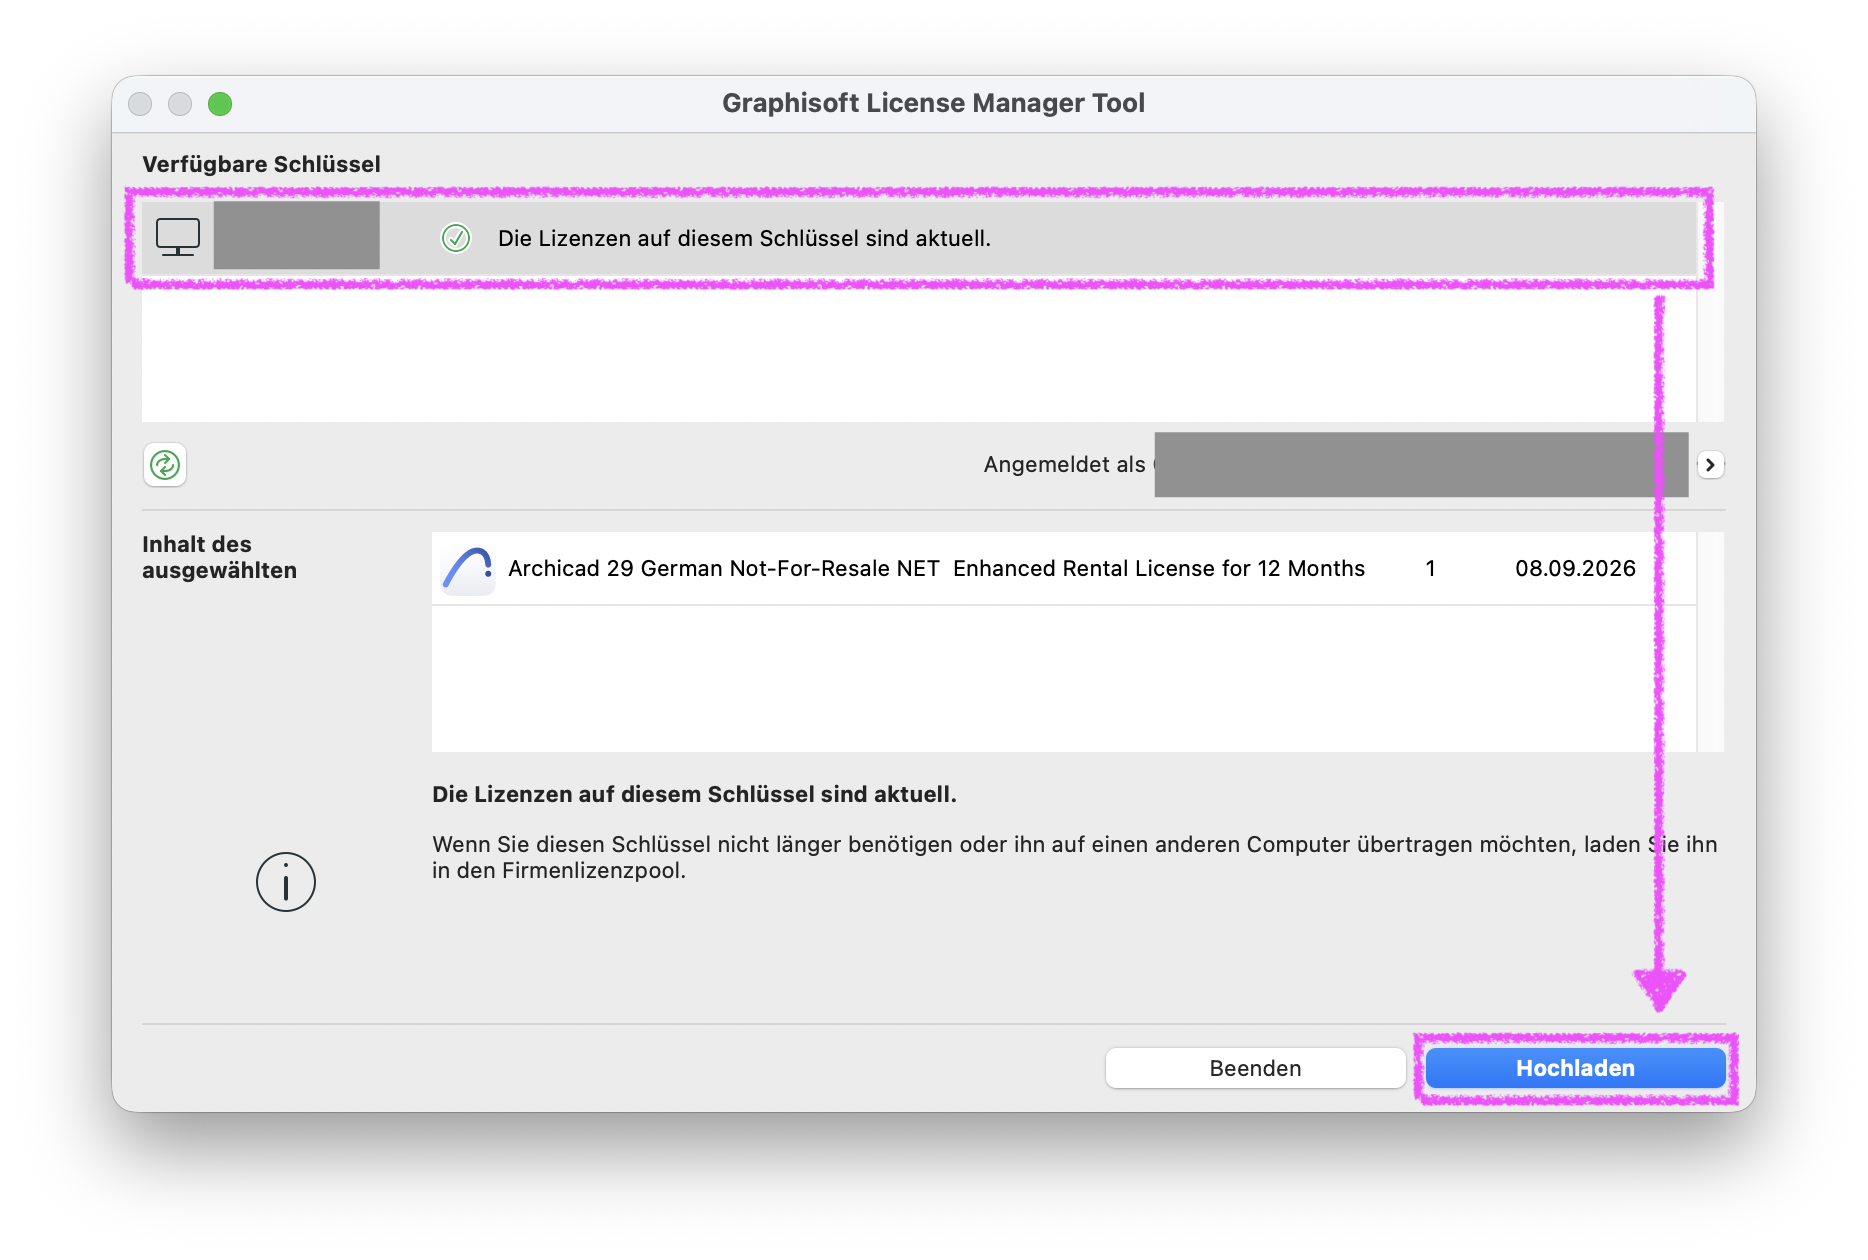1868x1260 pixels.
Task: Open account details via chevron arrow
Action: coord(1710,465)
